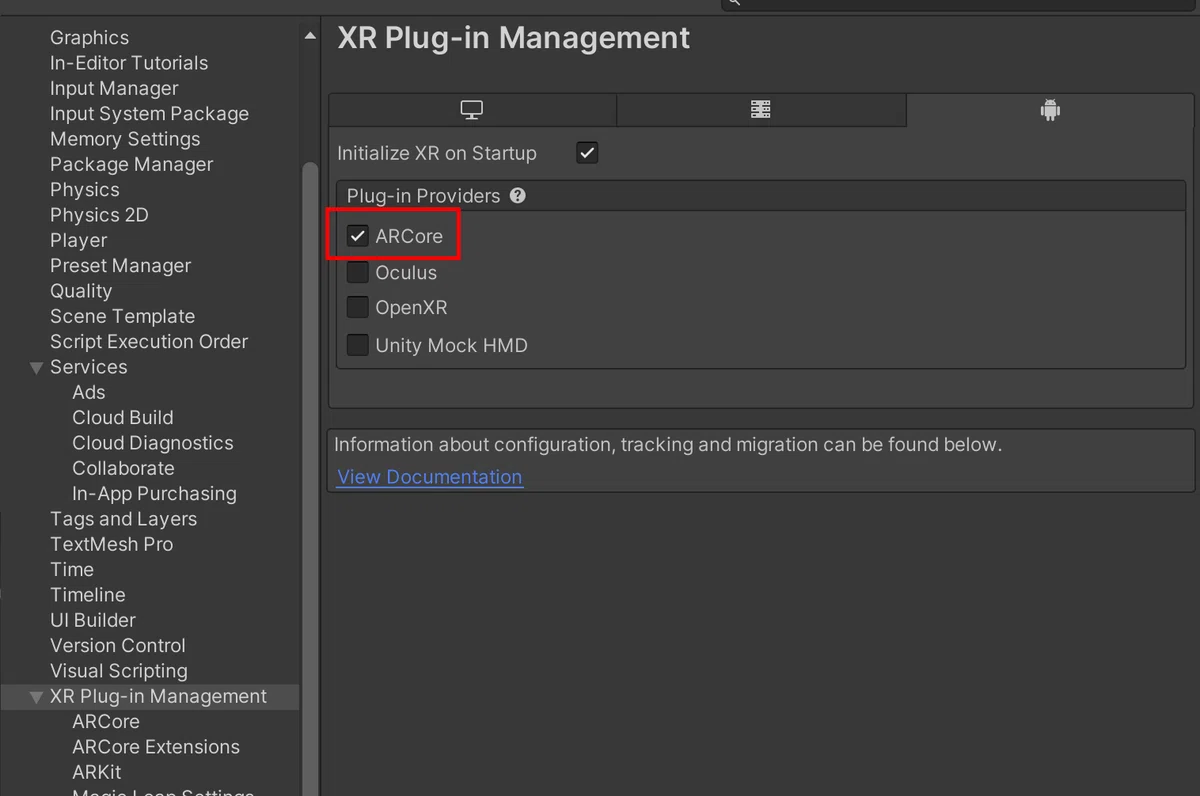Collapse the Services section
The image size is (1200, 796).
click(37, 367)
